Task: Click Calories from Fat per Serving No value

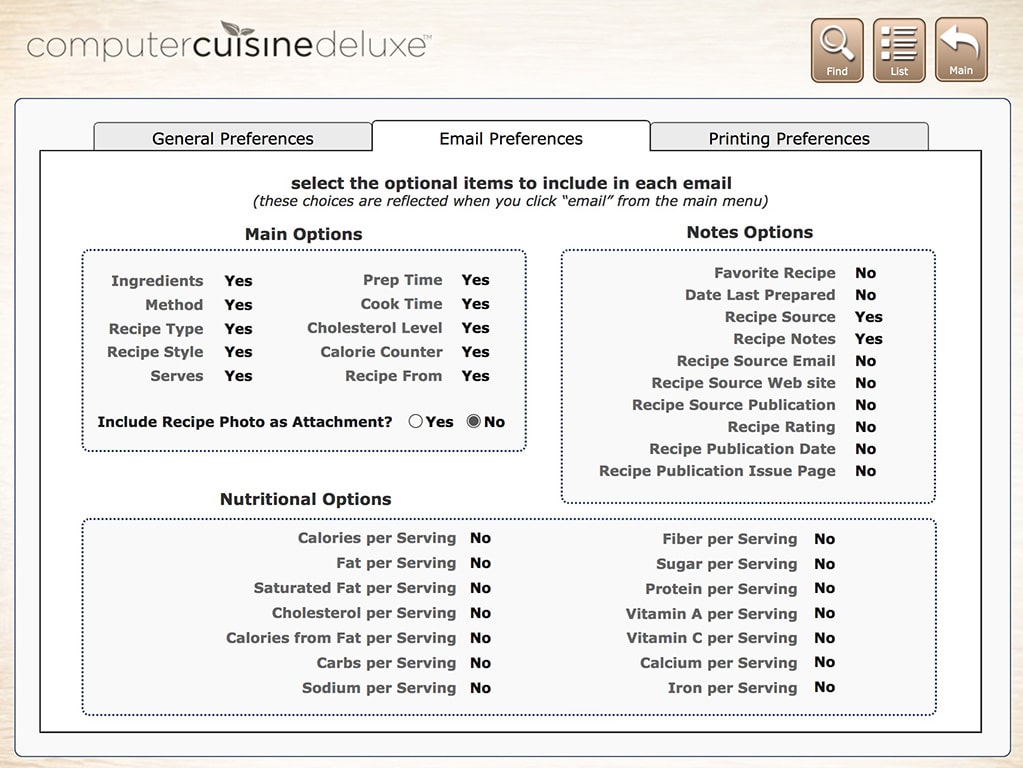Action: pos(480,638)
